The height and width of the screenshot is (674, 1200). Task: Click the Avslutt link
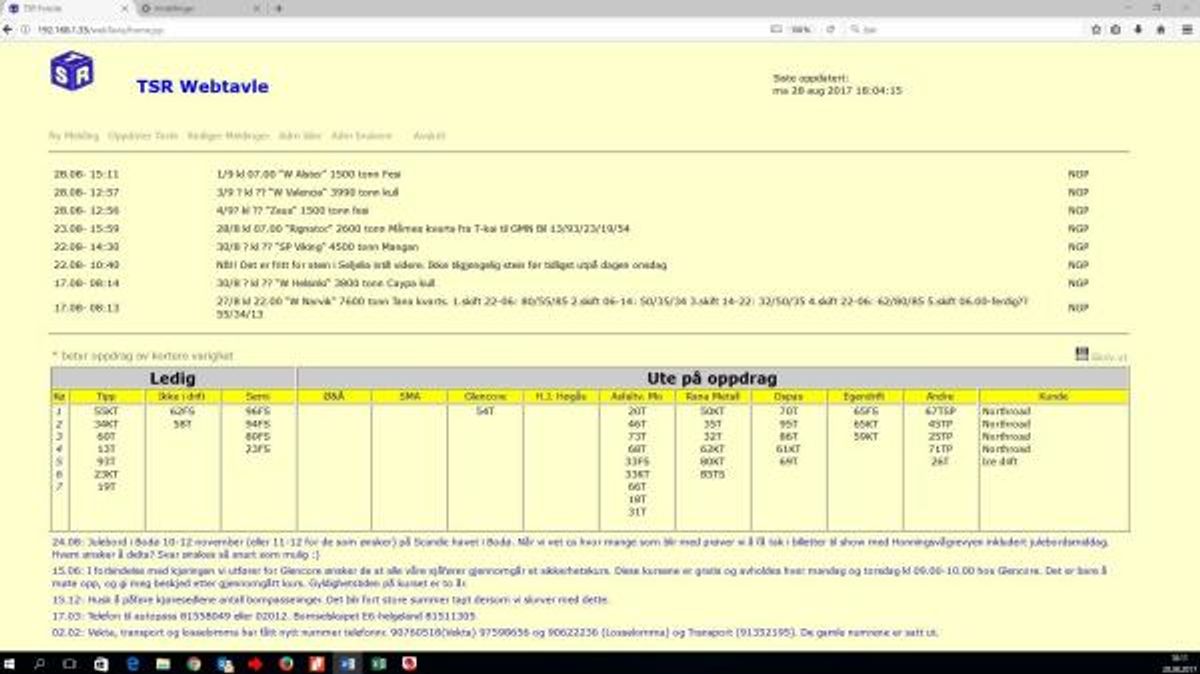click(x=429, y=135)
